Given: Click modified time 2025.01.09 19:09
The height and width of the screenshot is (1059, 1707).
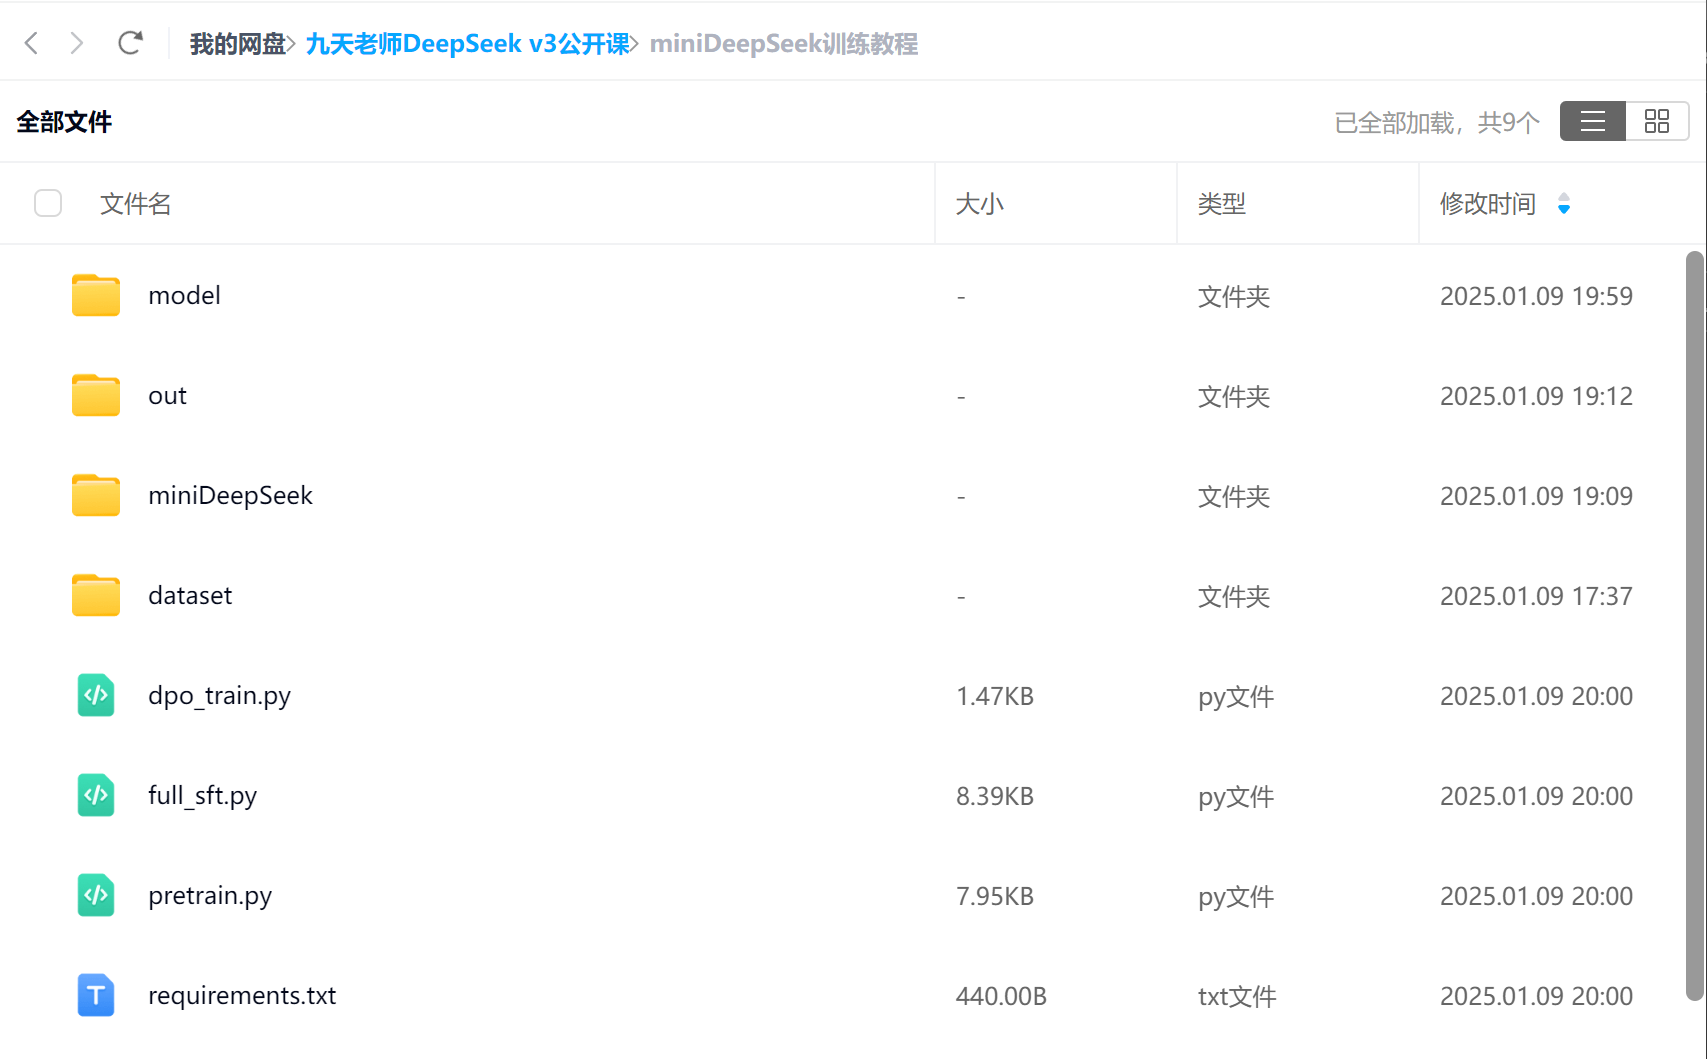Looking at the screenshot, I should tap(1536, 496).
